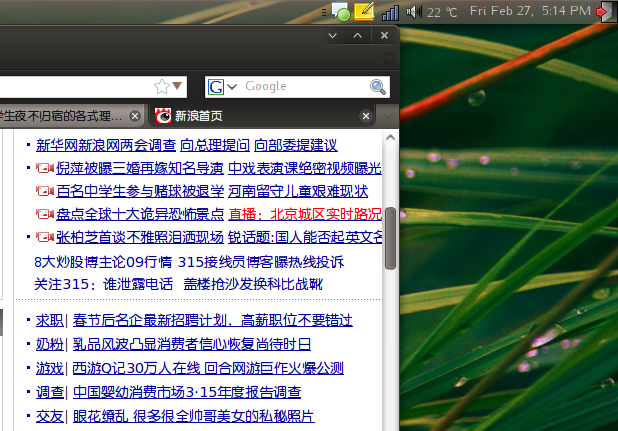Open the Google search engine selector
The height and width of the screenshot is (431, 618).
[x=222, y=87]
